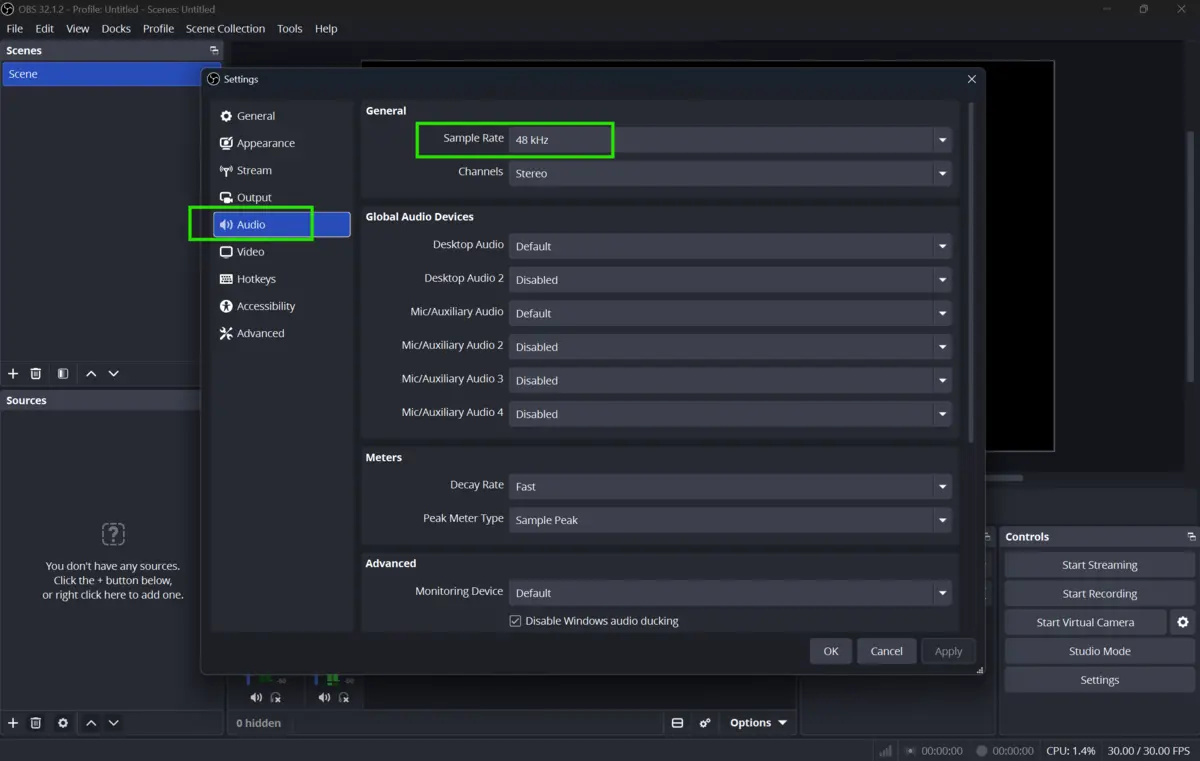Image resolution: width=1200 pixels, height=761 pixels.
Task: Open the Mic/Auxiliary Audio 3 dropdown
Action: [730, 380]
